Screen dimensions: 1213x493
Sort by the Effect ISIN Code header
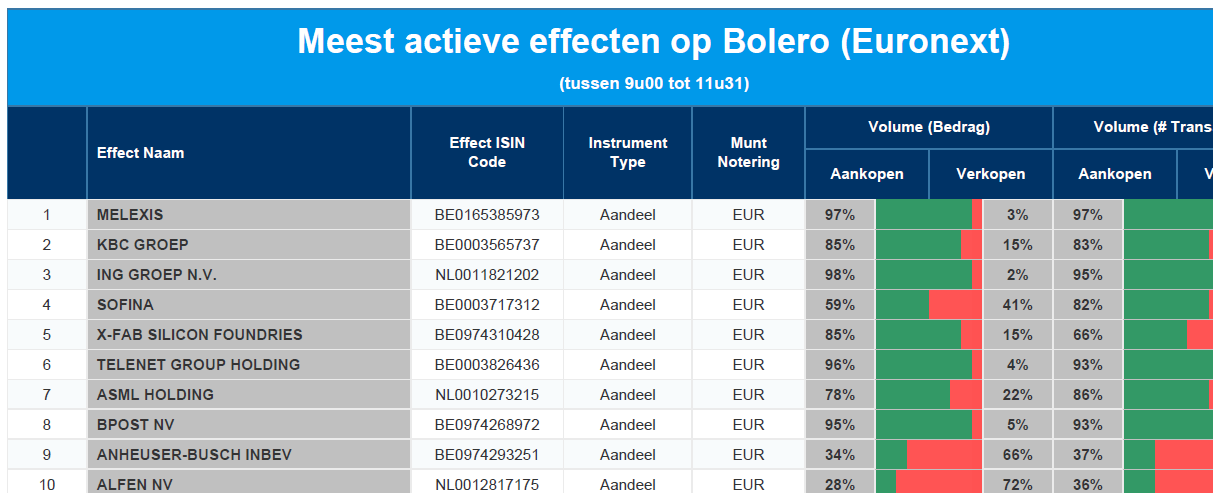point(487,153)
